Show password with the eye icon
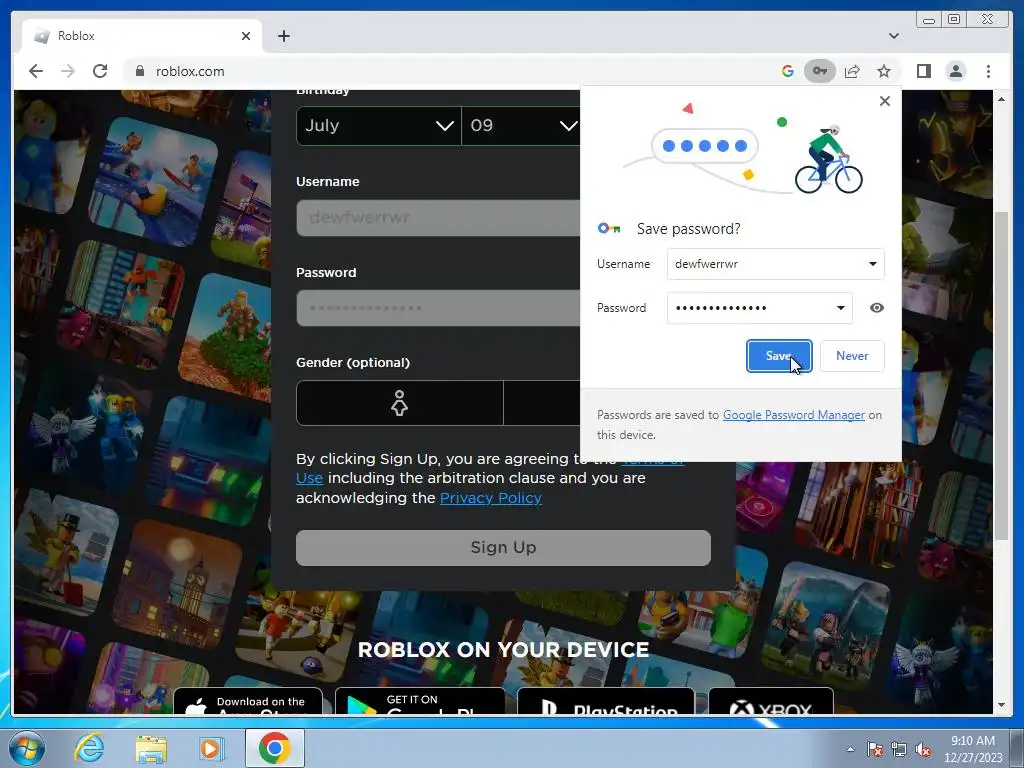This screenshot has width=1024, height=768. coord(876,308)
